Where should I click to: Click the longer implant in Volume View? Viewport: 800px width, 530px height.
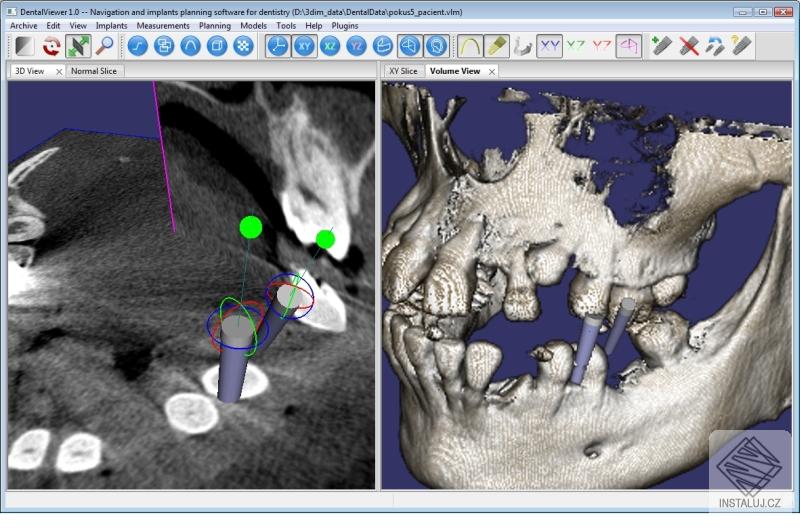pyautogui.click(x=588, y=349)
